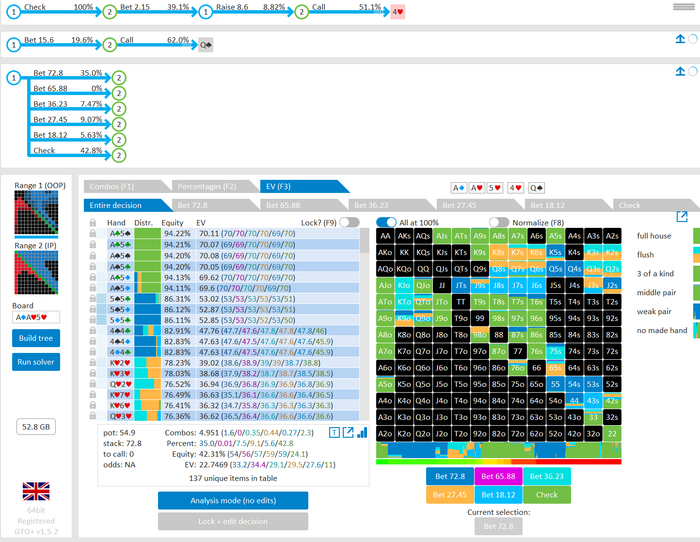Click the Build tree button

(x=36, y=338)
